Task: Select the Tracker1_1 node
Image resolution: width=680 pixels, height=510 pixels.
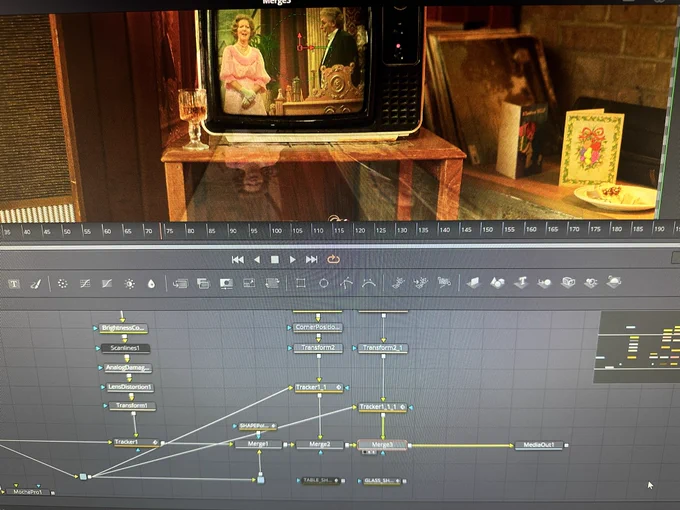Action: point(319,387)
